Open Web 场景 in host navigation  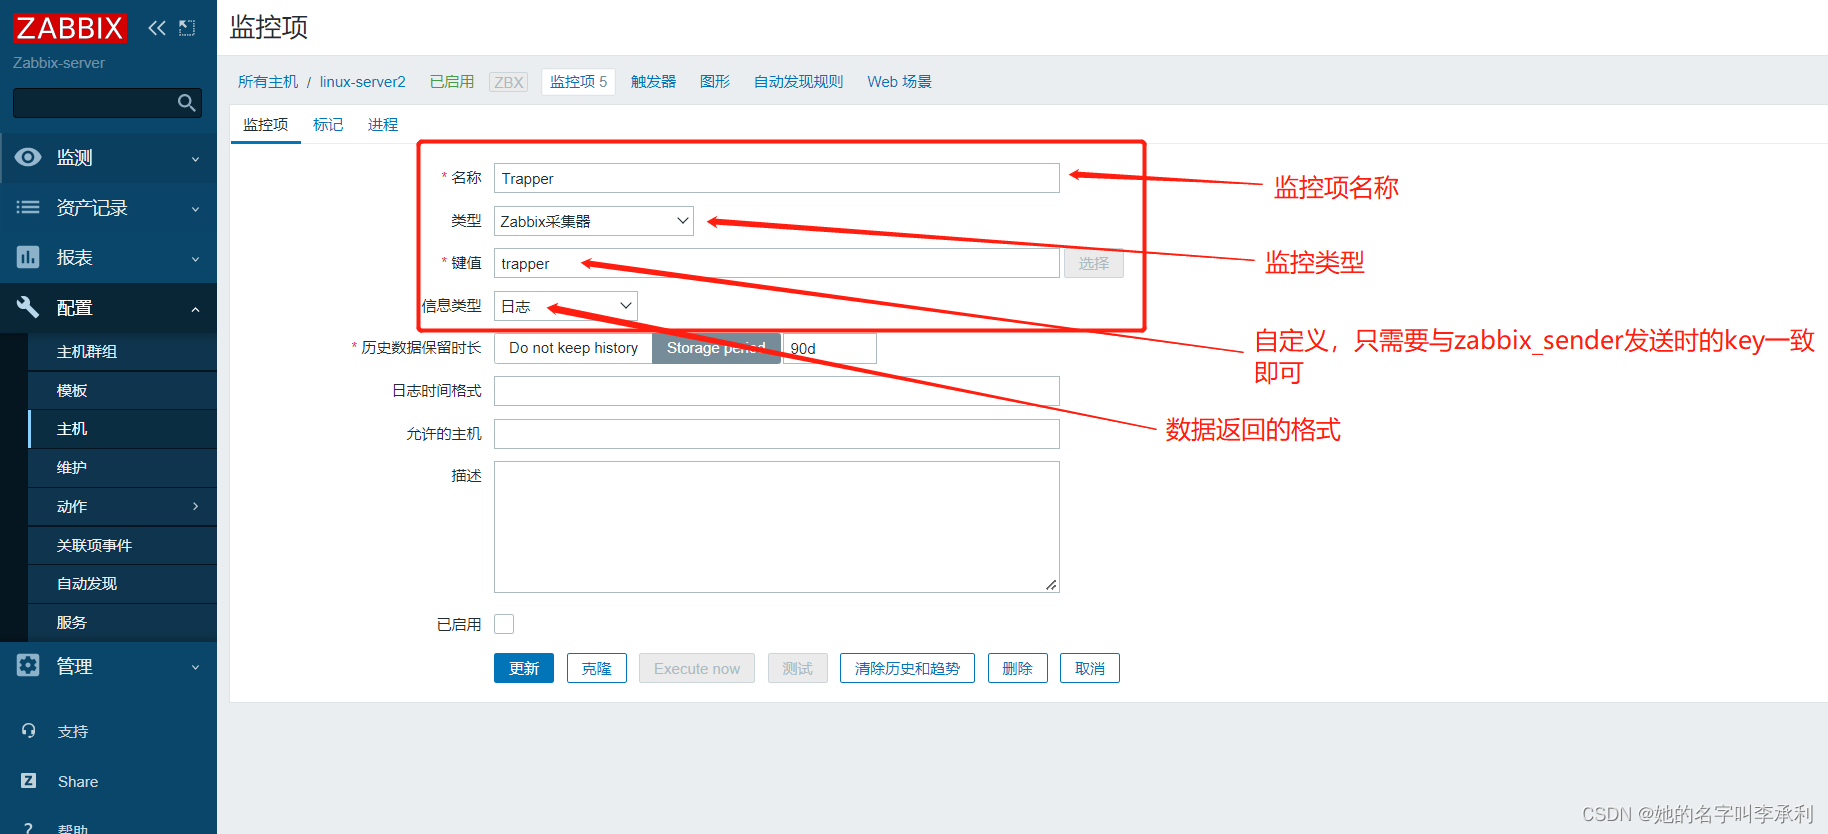(899, 82)
